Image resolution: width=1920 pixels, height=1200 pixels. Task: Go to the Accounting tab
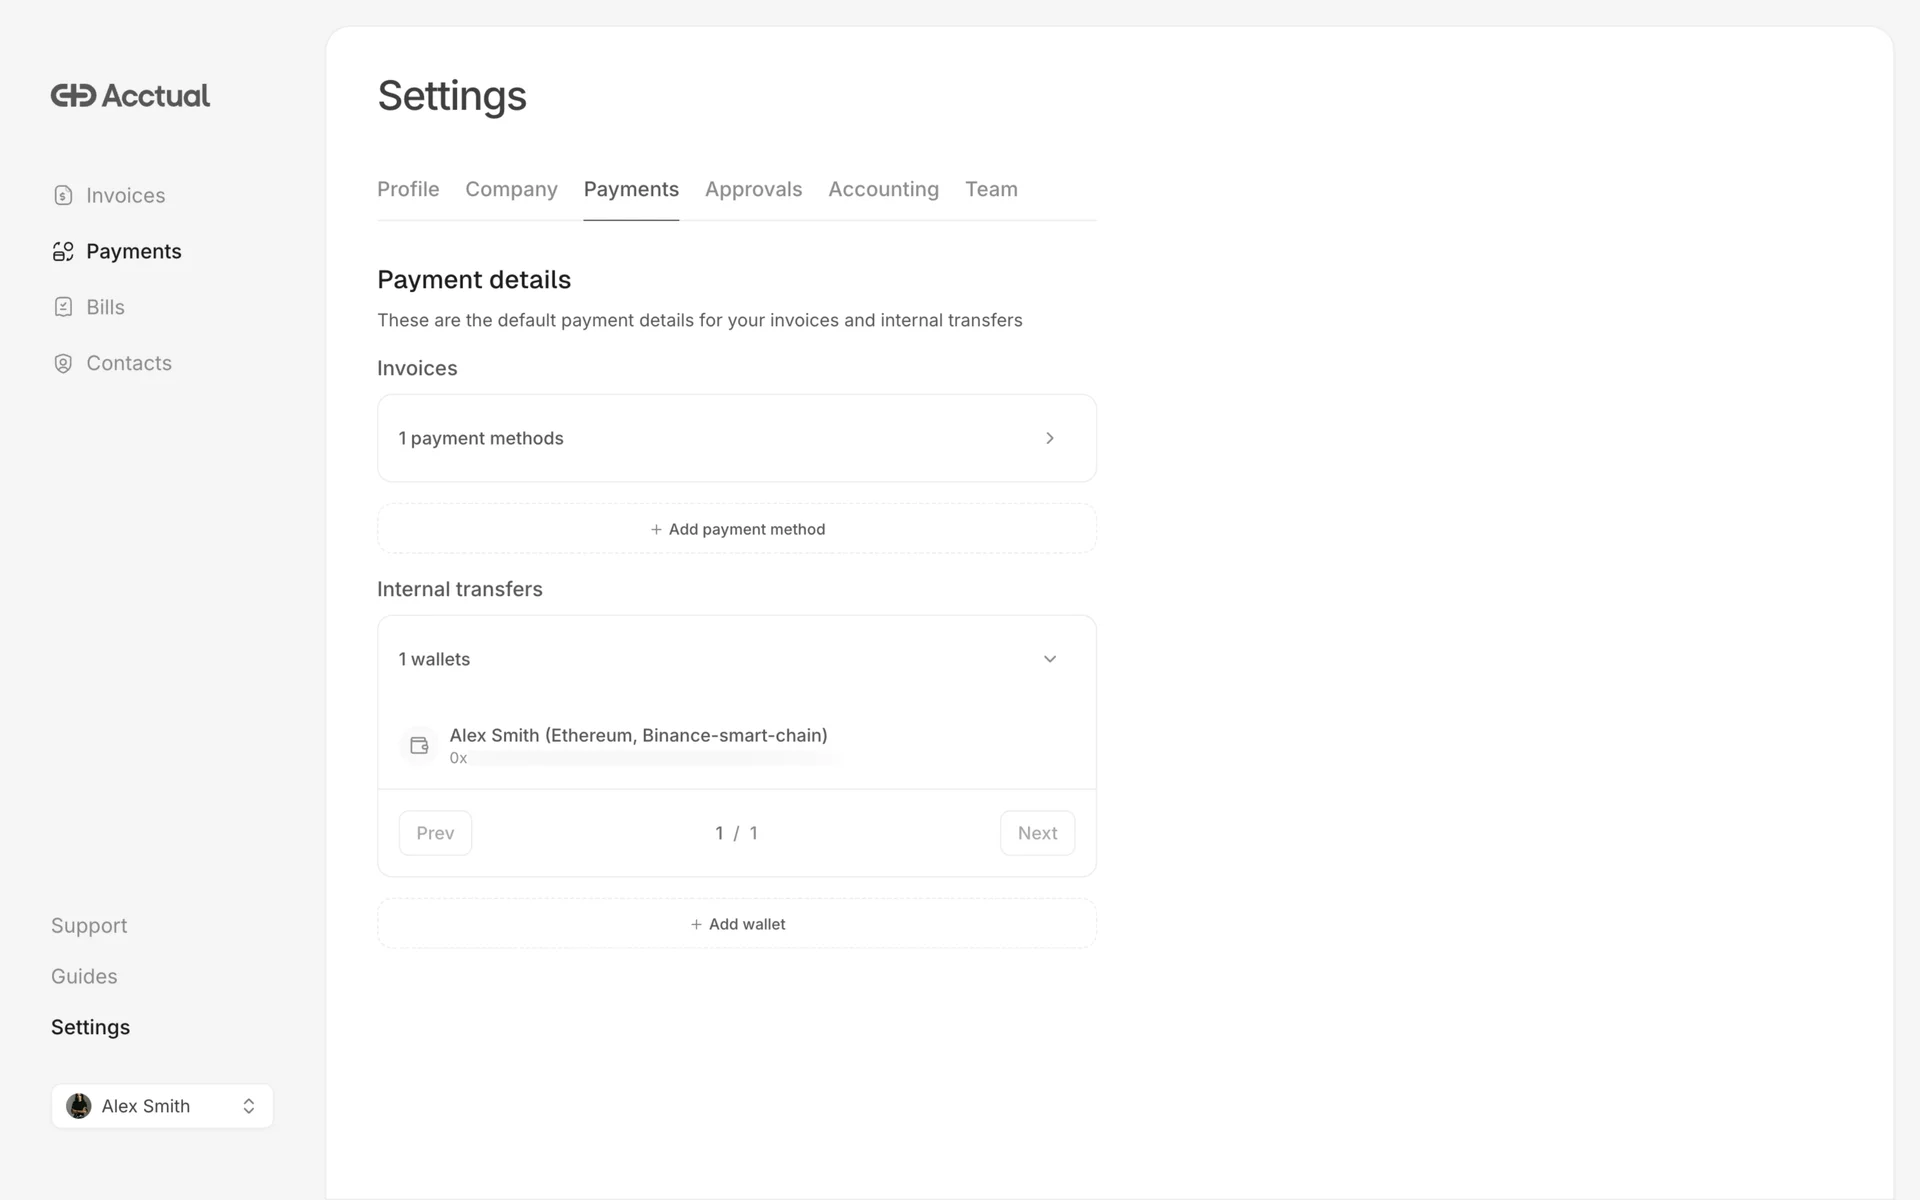point(883,189)
